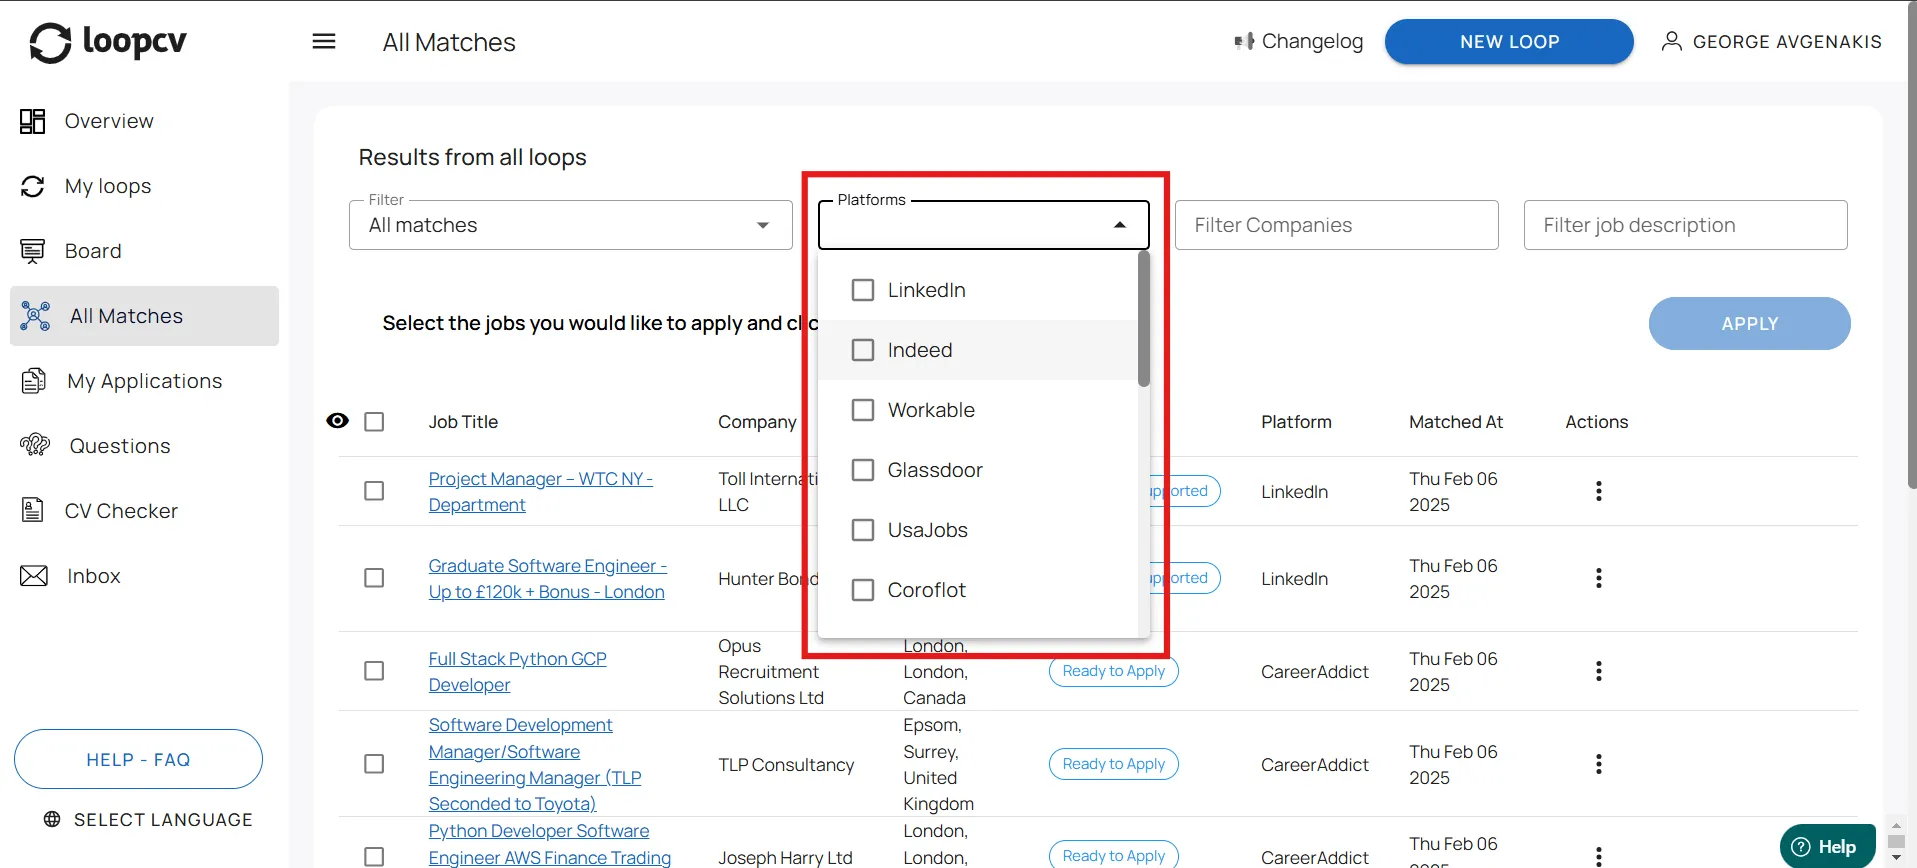Focus the Filter job description input
This screenshot has width=1917, height=868.
pyautogui.click(x=1686, y=225)
